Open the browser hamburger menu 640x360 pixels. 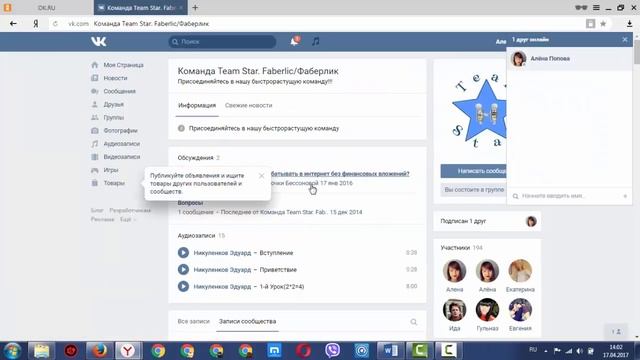pos(596,7)
